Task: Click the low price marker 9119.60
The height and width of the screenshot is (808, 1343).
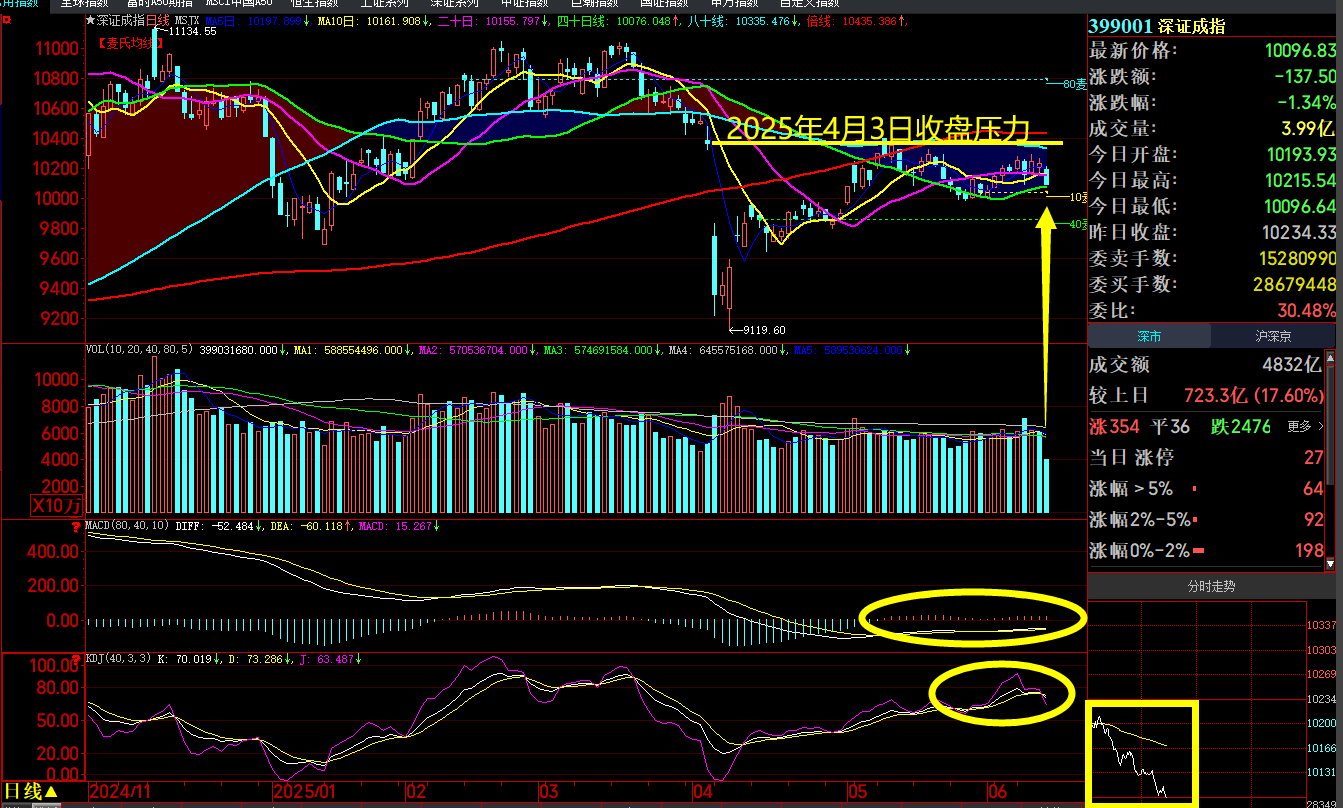Action: click(765, 329)
